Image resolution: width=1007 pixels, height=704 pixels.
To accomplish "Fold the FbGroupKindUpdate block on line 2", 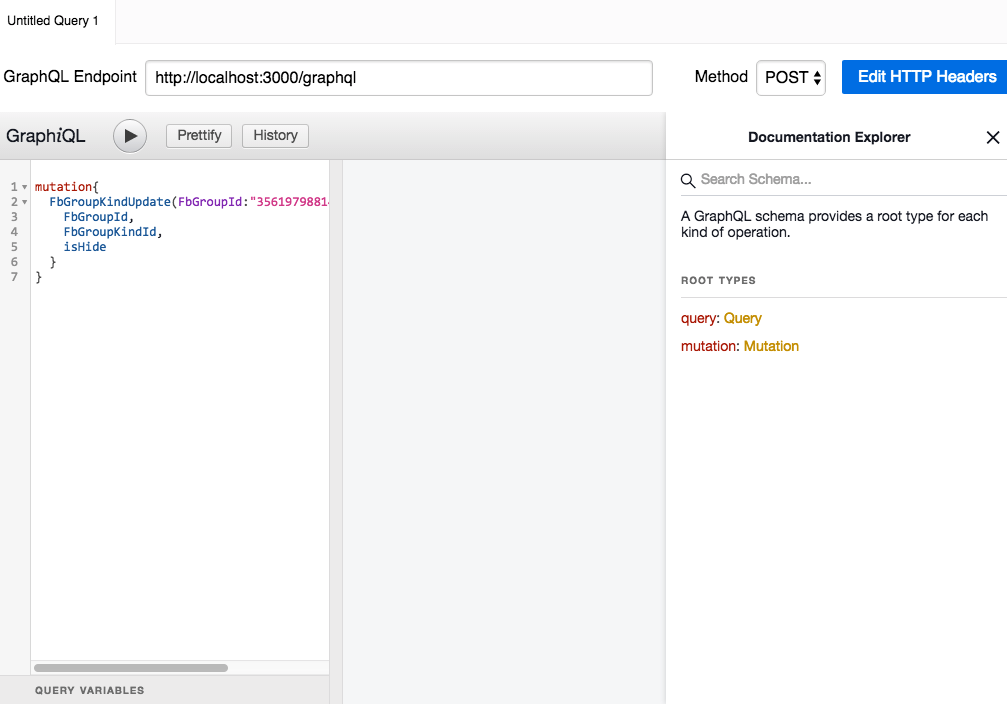I will click(24, 202).
